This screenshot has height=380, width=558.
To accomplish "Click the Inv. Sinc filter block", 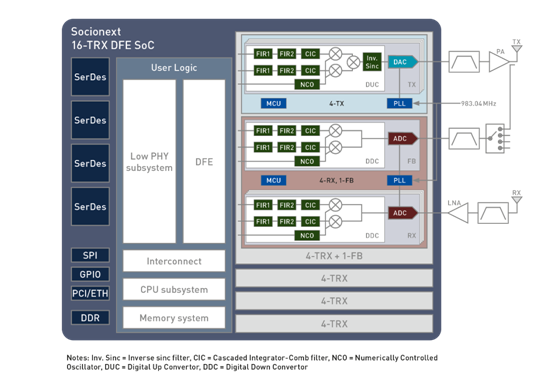I will (372, 62).
